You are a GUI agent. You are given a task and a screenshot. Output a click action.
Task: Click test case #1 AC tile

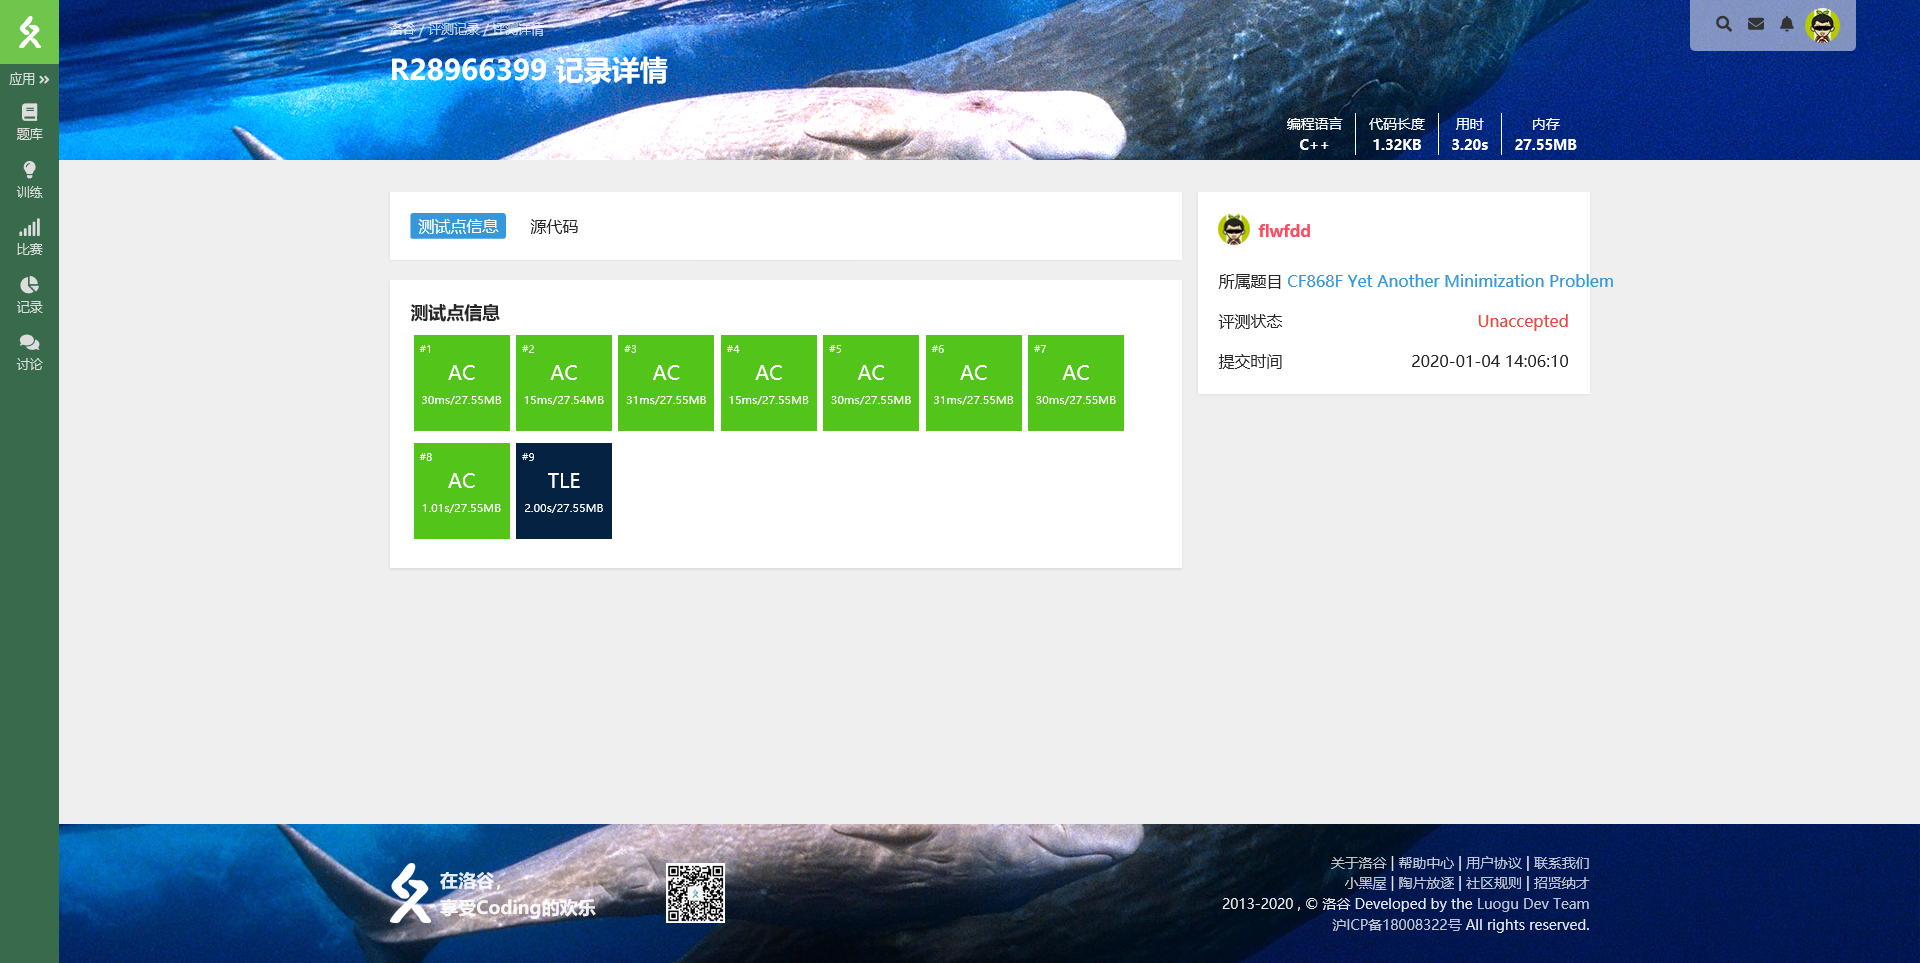pyautogui.click(x=462, y=383)
